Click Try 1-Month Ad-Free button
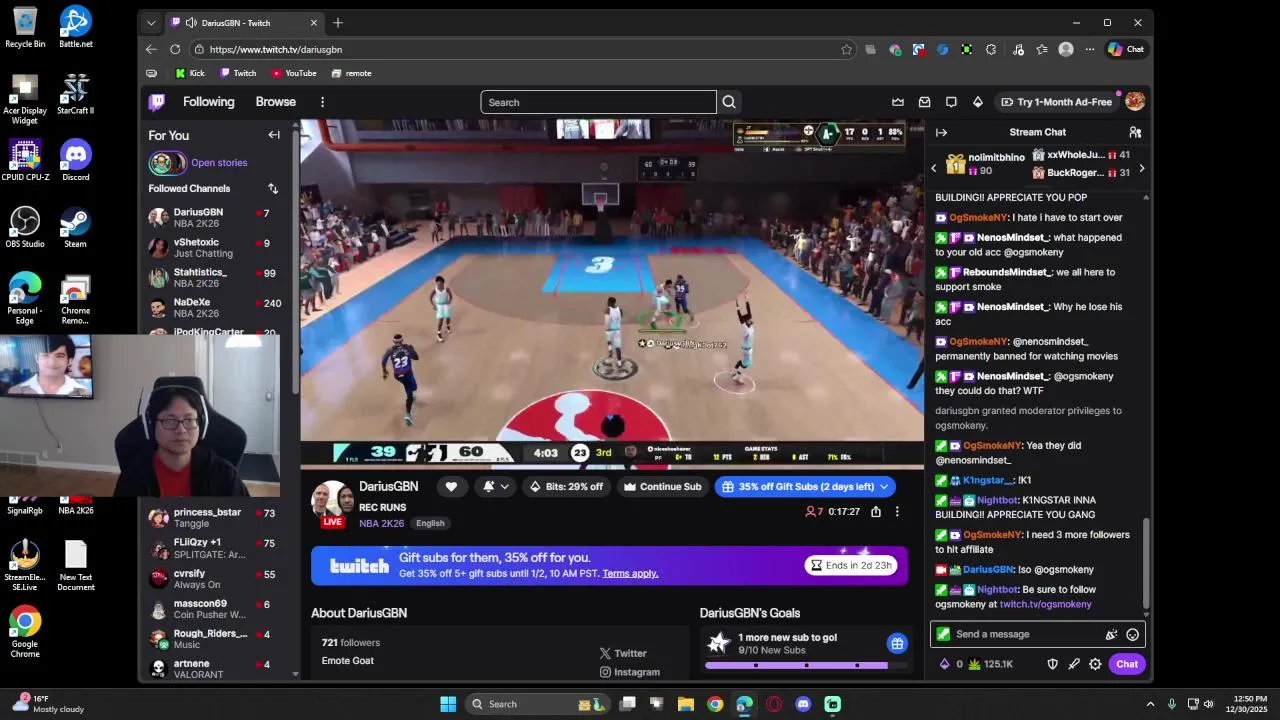This screenshot has width=1280, height=720. pos(1057,102)
